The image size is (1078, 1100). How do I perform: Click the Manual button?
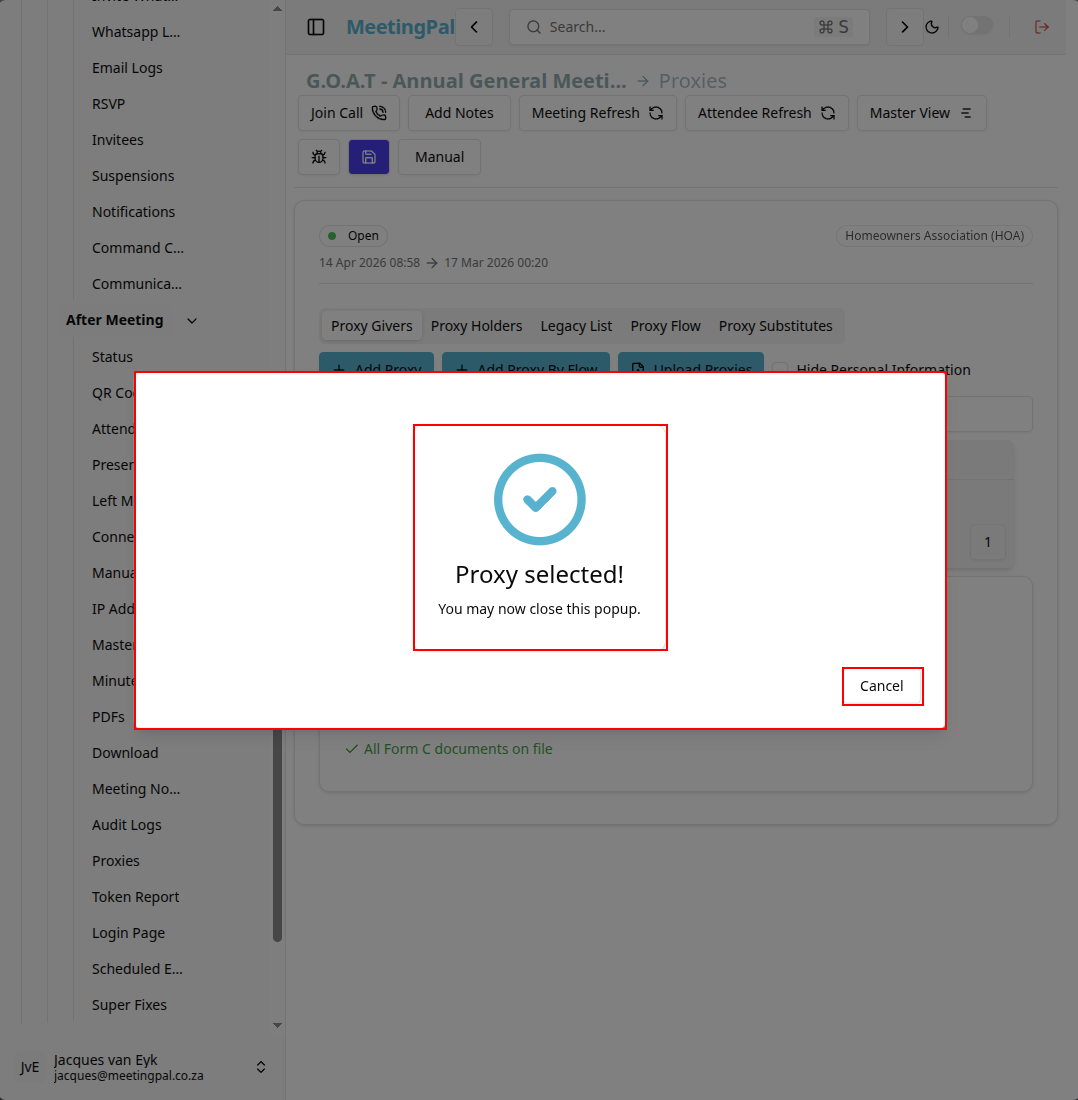tap(439, 156)
